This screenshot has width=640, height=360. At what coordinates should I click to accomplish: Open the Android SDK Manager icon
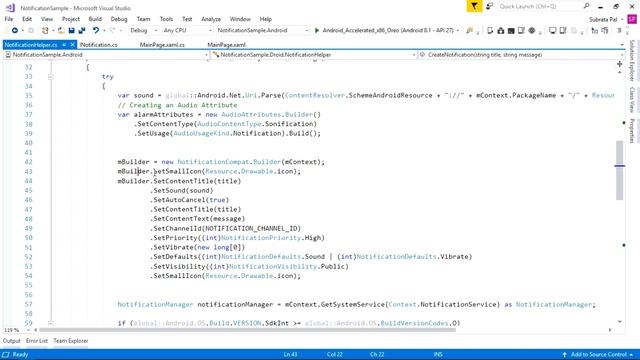click(501, 31)
